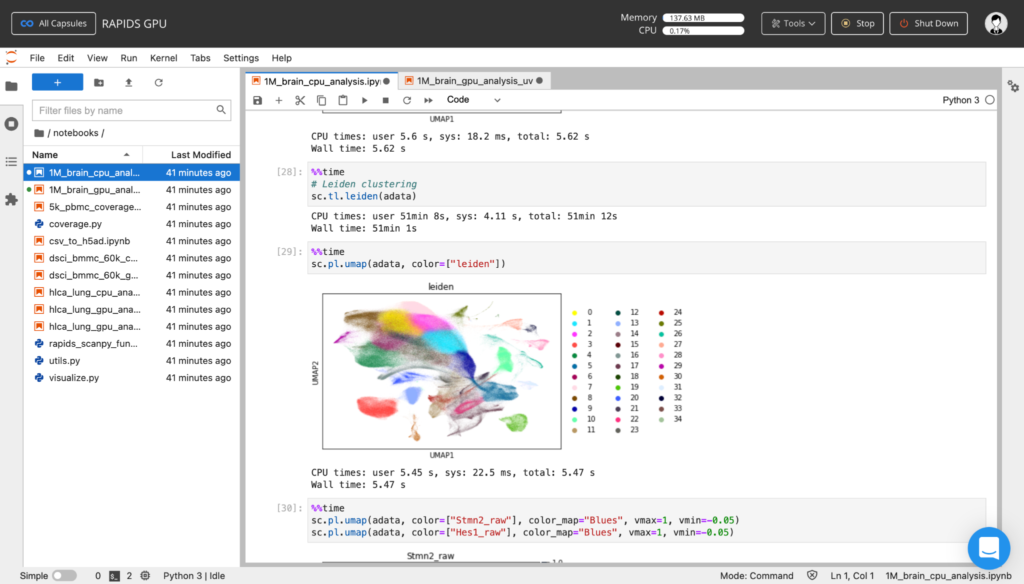This screenshot has height=584, width=1024.
Task: Click the All Capsules button
Action: point(54,23)
